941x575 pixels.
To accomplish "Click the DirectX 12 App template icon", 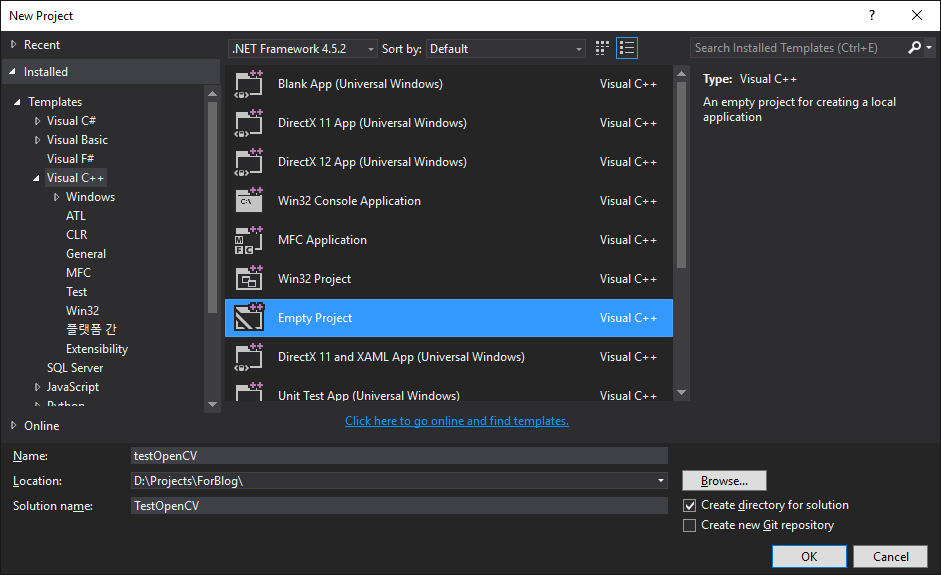I will [x=248, y=162].
